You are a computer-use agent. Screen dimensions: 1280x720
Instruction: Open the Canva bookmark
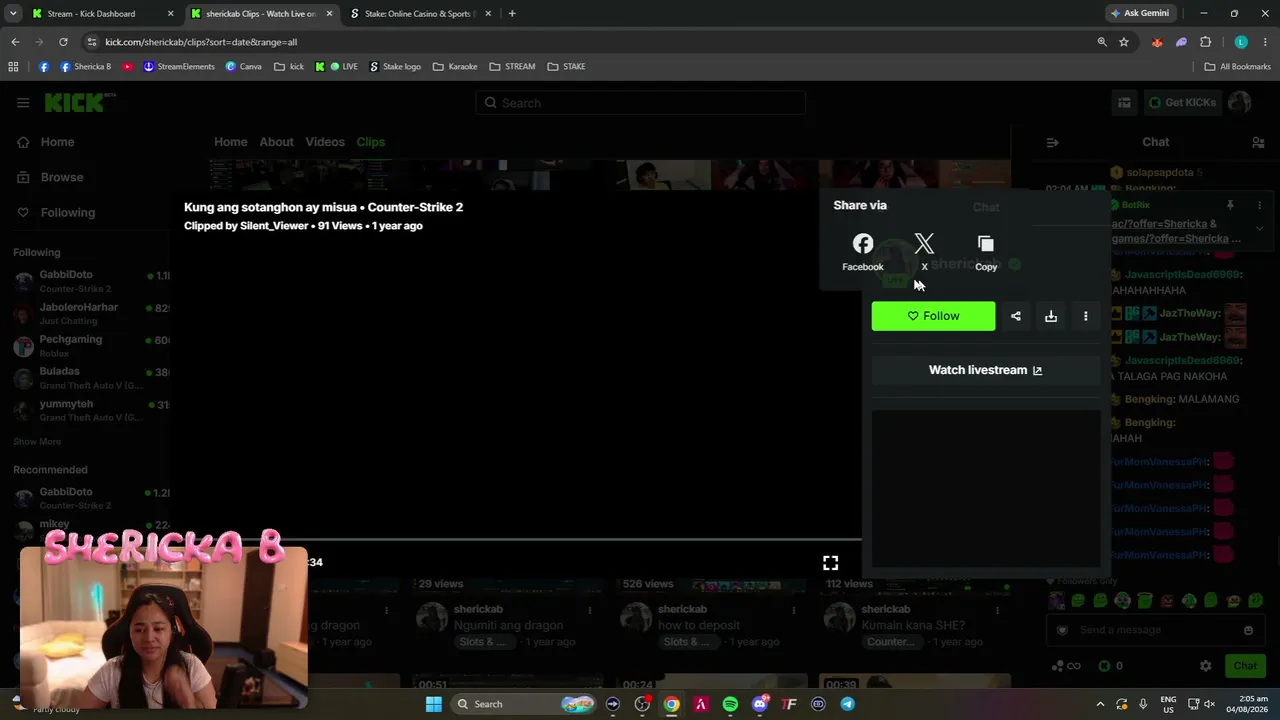[x=243, y=67]
